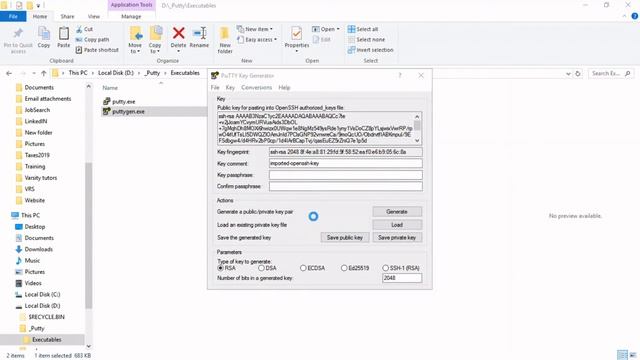Click Select all in ribbon
The image size is (640, 360).
pos(363,29)
